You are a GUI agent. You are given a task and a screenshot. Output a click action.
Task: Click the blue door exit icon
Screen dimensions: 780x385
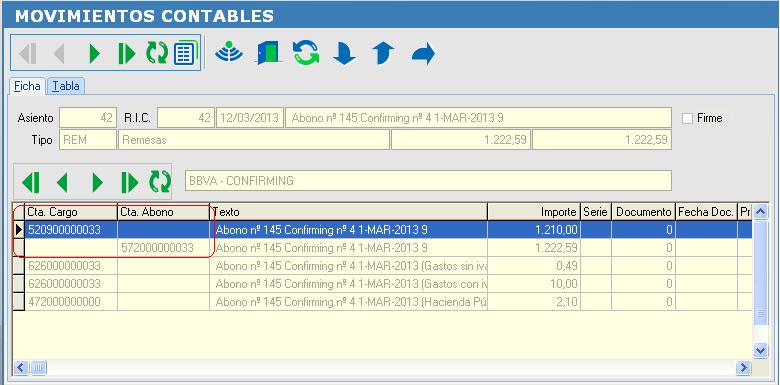tap(269, 53)
